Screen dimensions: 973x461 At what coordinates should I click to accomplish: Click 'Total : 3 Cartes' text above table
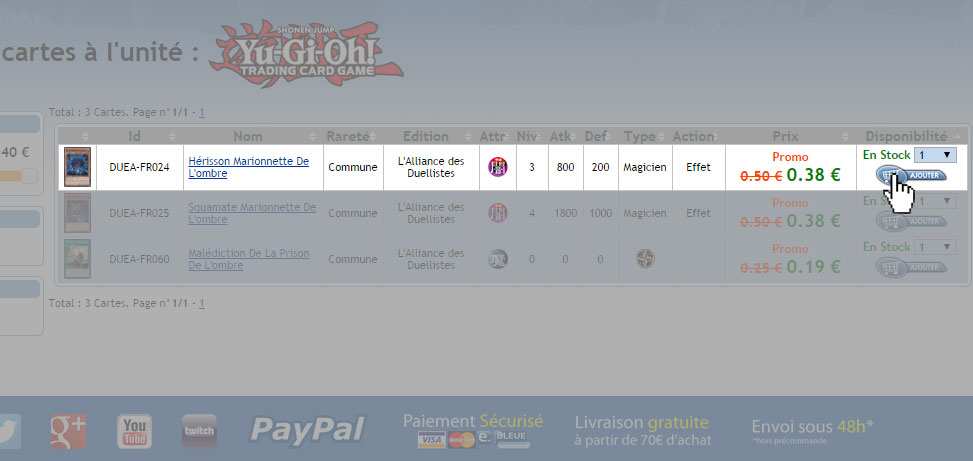point(87,114)
